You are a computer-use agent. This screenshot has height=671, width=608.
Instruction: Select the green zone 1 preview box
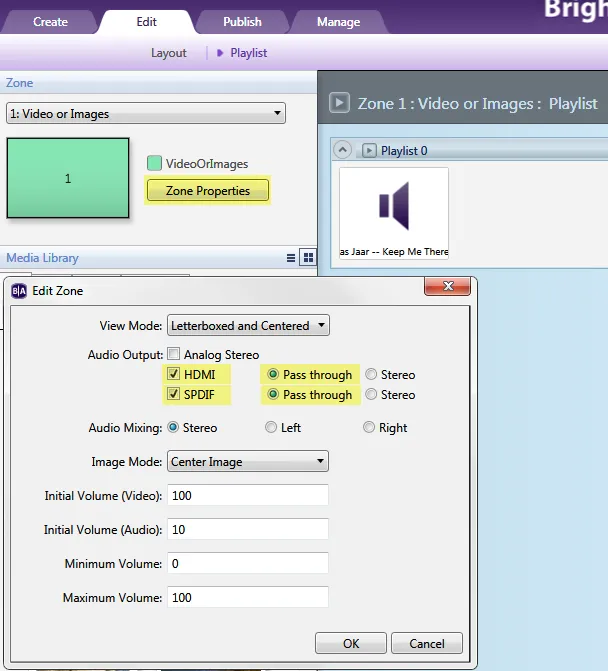[x=68, y=178]
